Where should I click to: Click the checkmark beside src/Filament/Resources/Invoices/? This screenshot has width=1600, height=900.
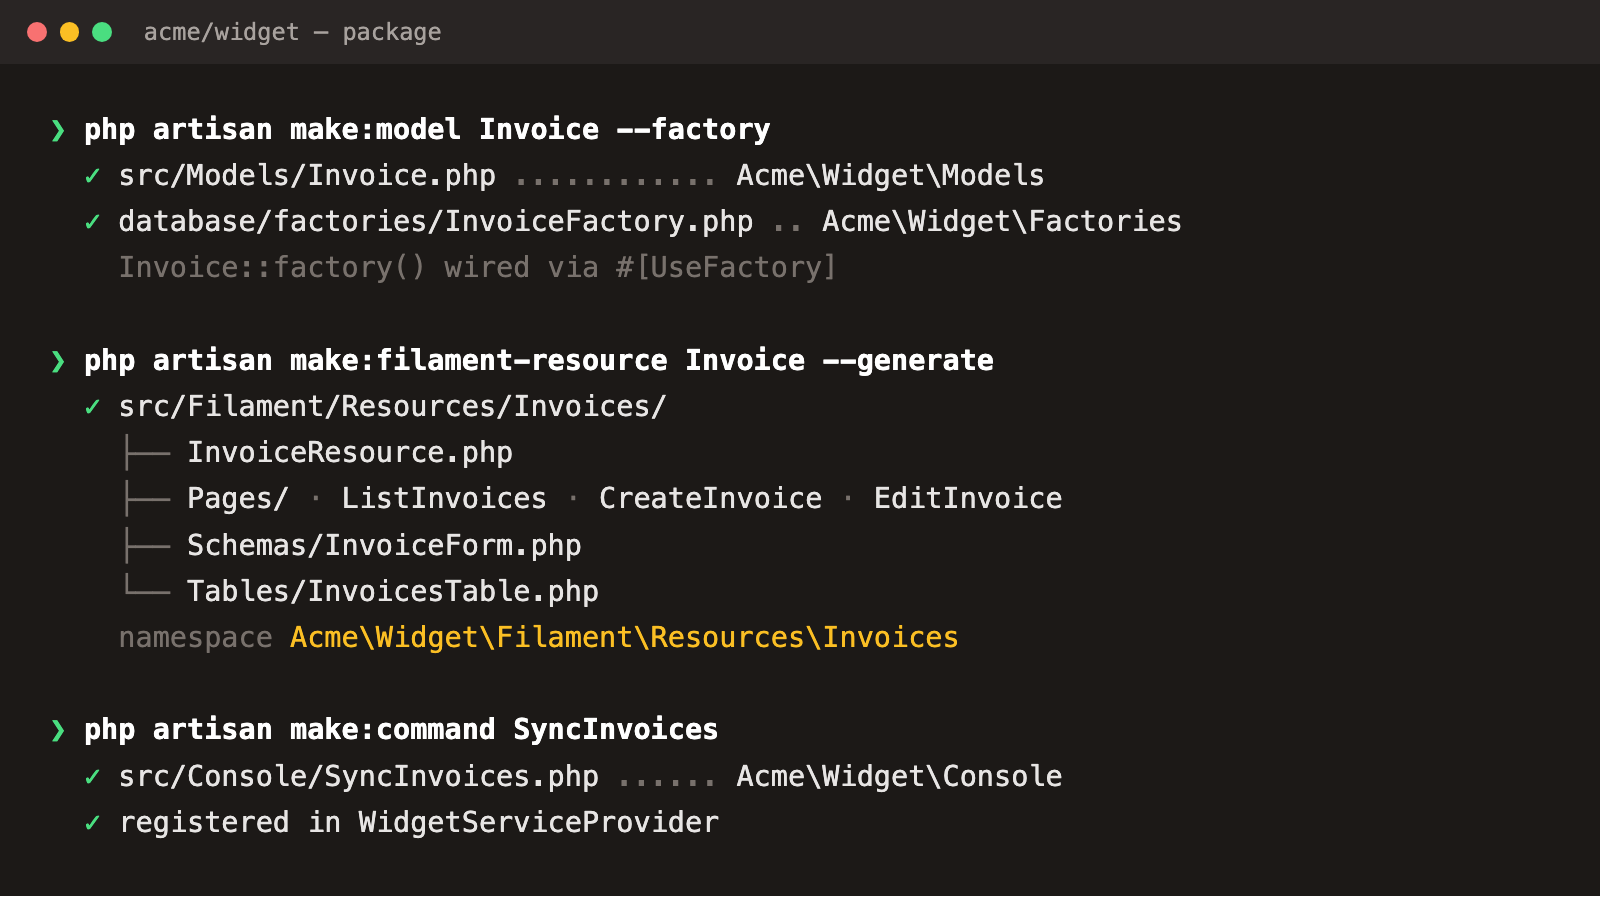[93, 407]
